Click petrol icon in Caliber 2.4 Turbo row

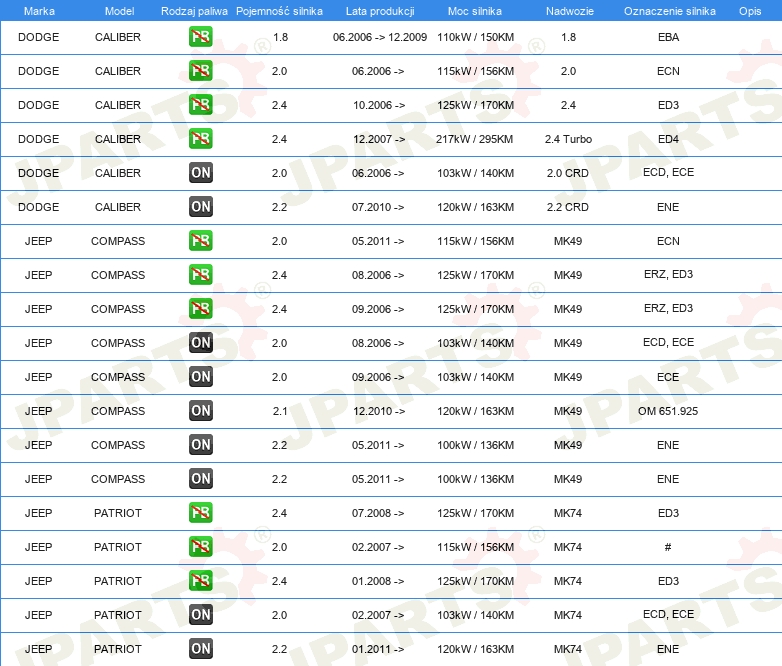coord(200,139)
